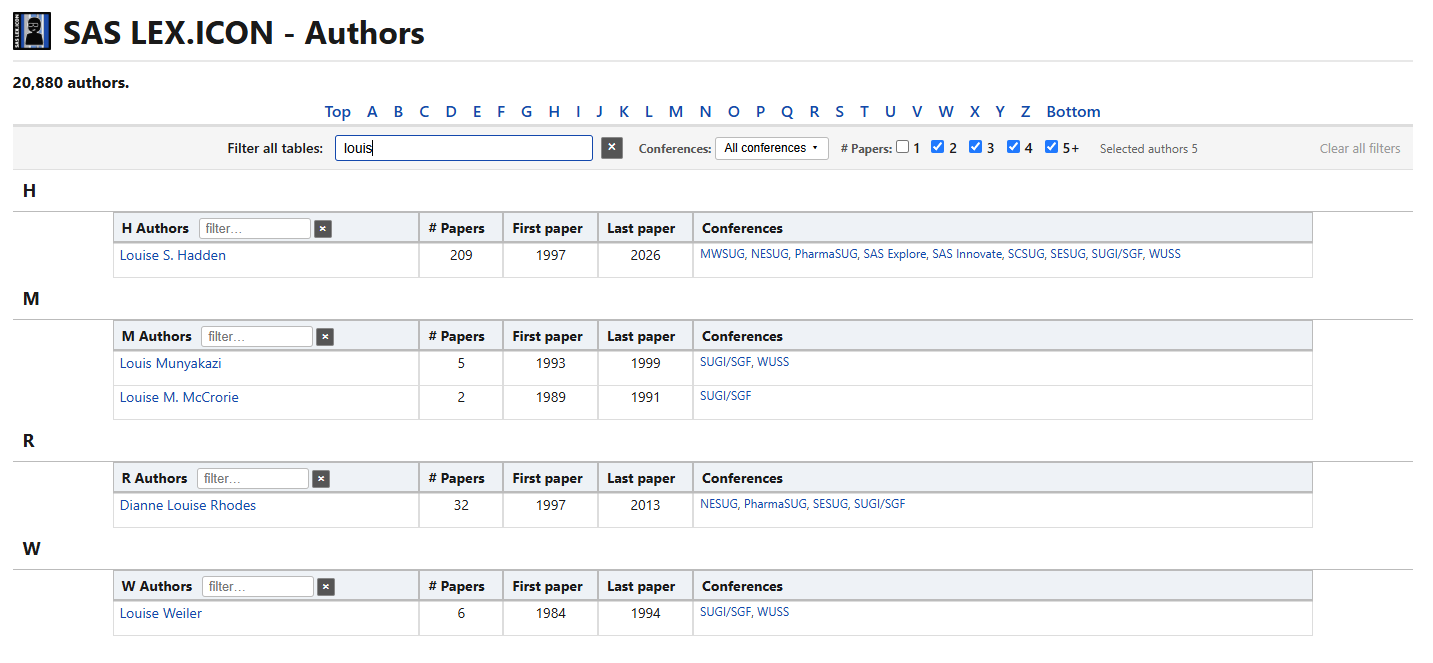Click MWSUG conference link for Hadden
This screenshot has height=663, width=1433.
pos(722,254)
